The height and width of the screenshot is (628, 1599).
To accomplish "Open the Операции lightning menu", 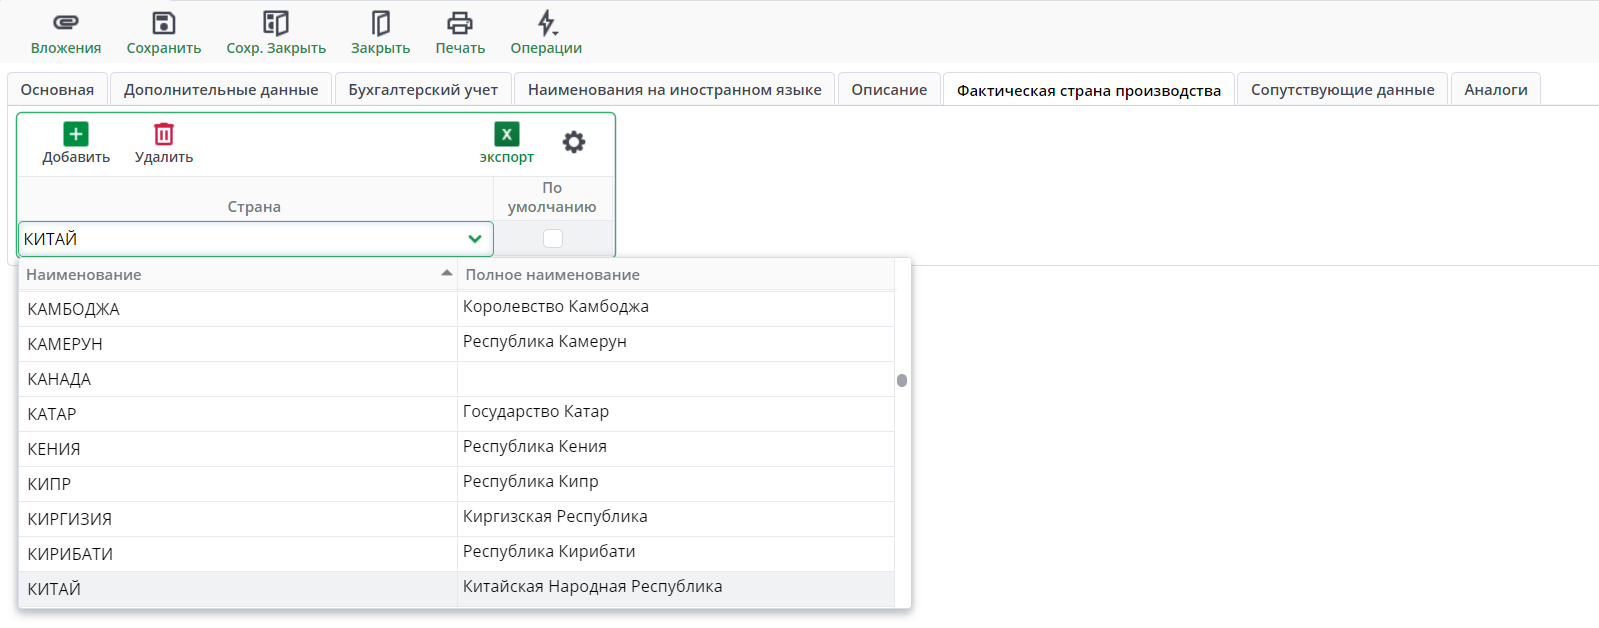I will click(x=546, y=23).
